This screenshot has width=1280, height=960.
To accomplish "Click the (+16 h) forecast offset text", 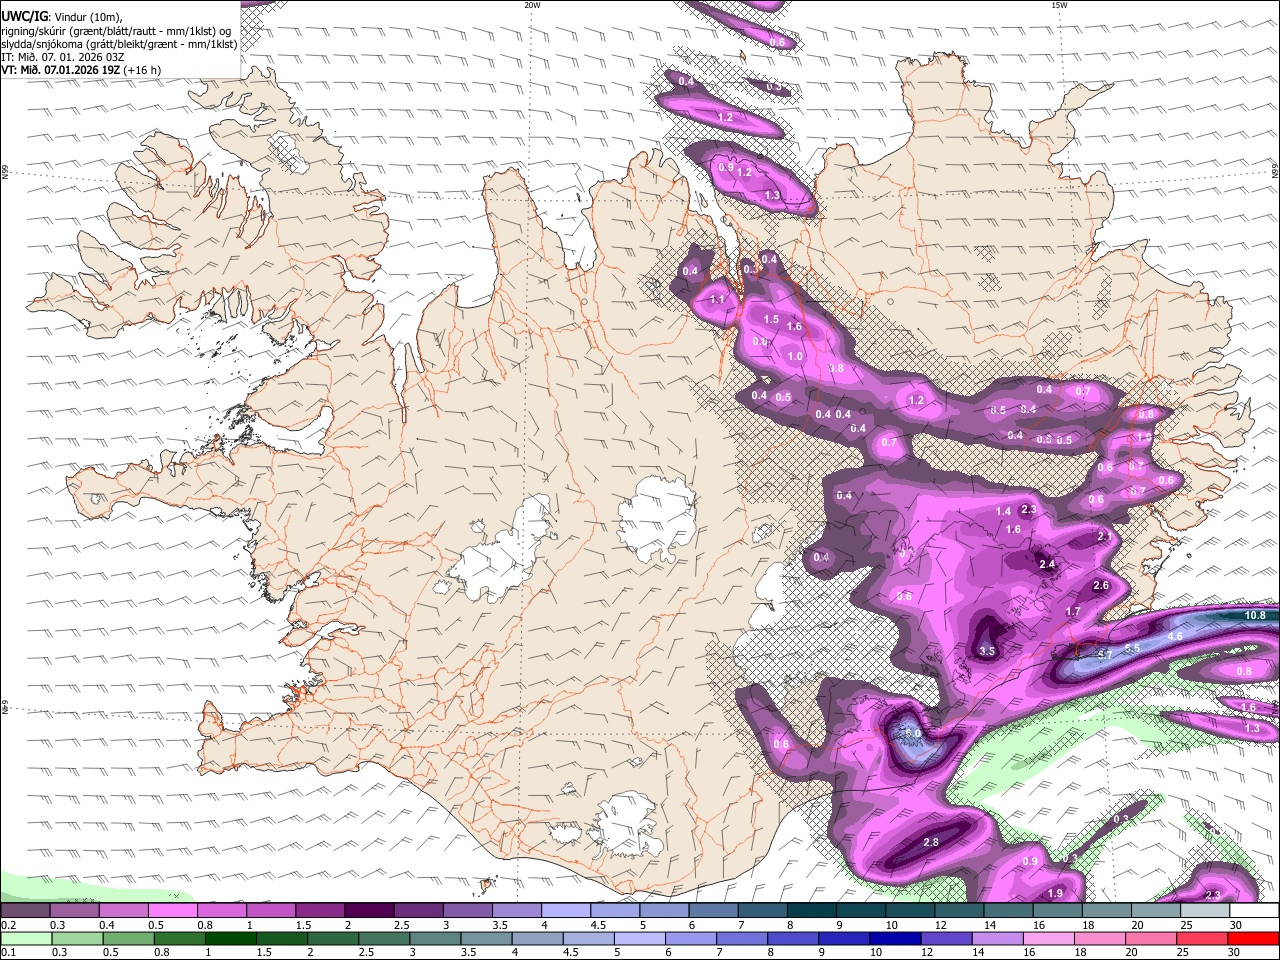I will (x=143, y=70).
